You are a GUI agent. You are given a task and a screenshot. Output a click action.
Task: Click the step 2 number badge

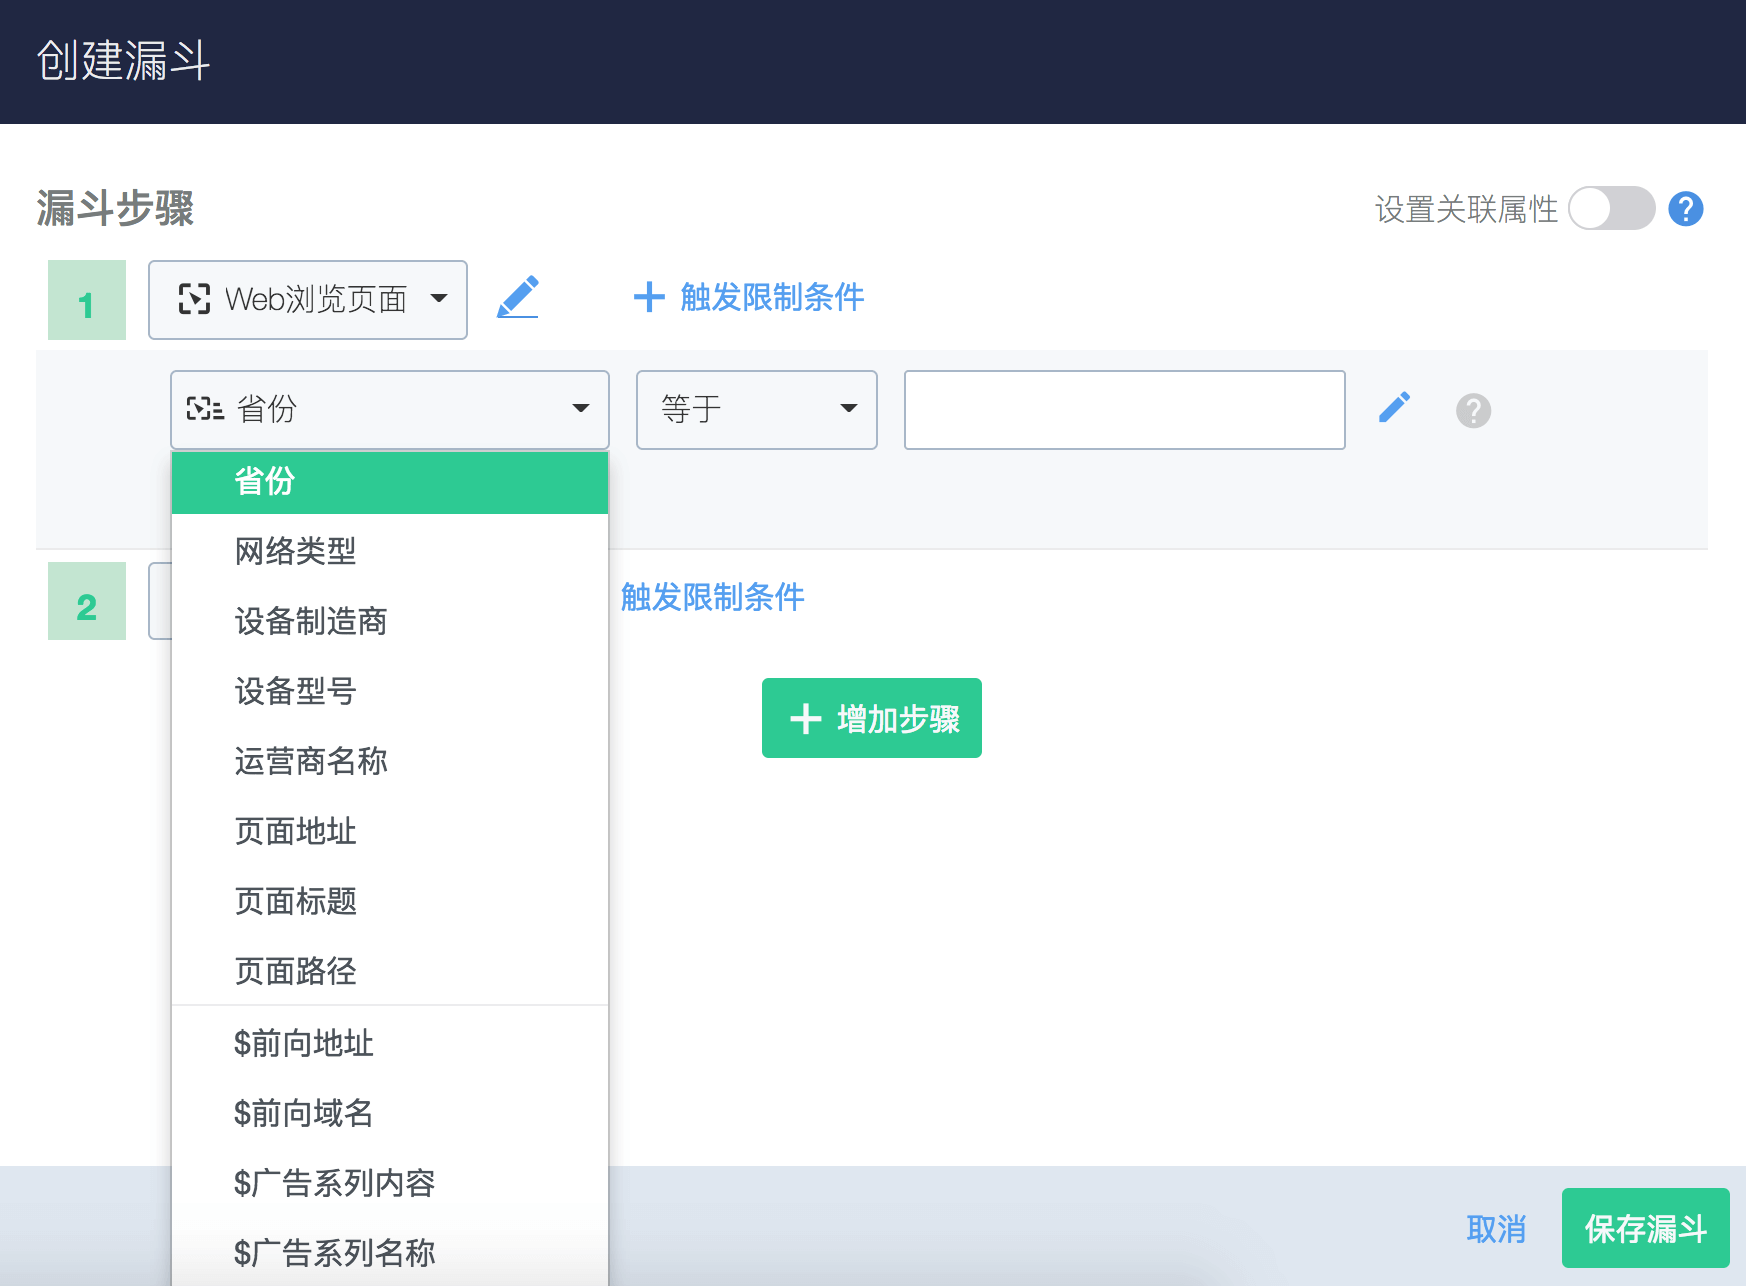(87, 601)
